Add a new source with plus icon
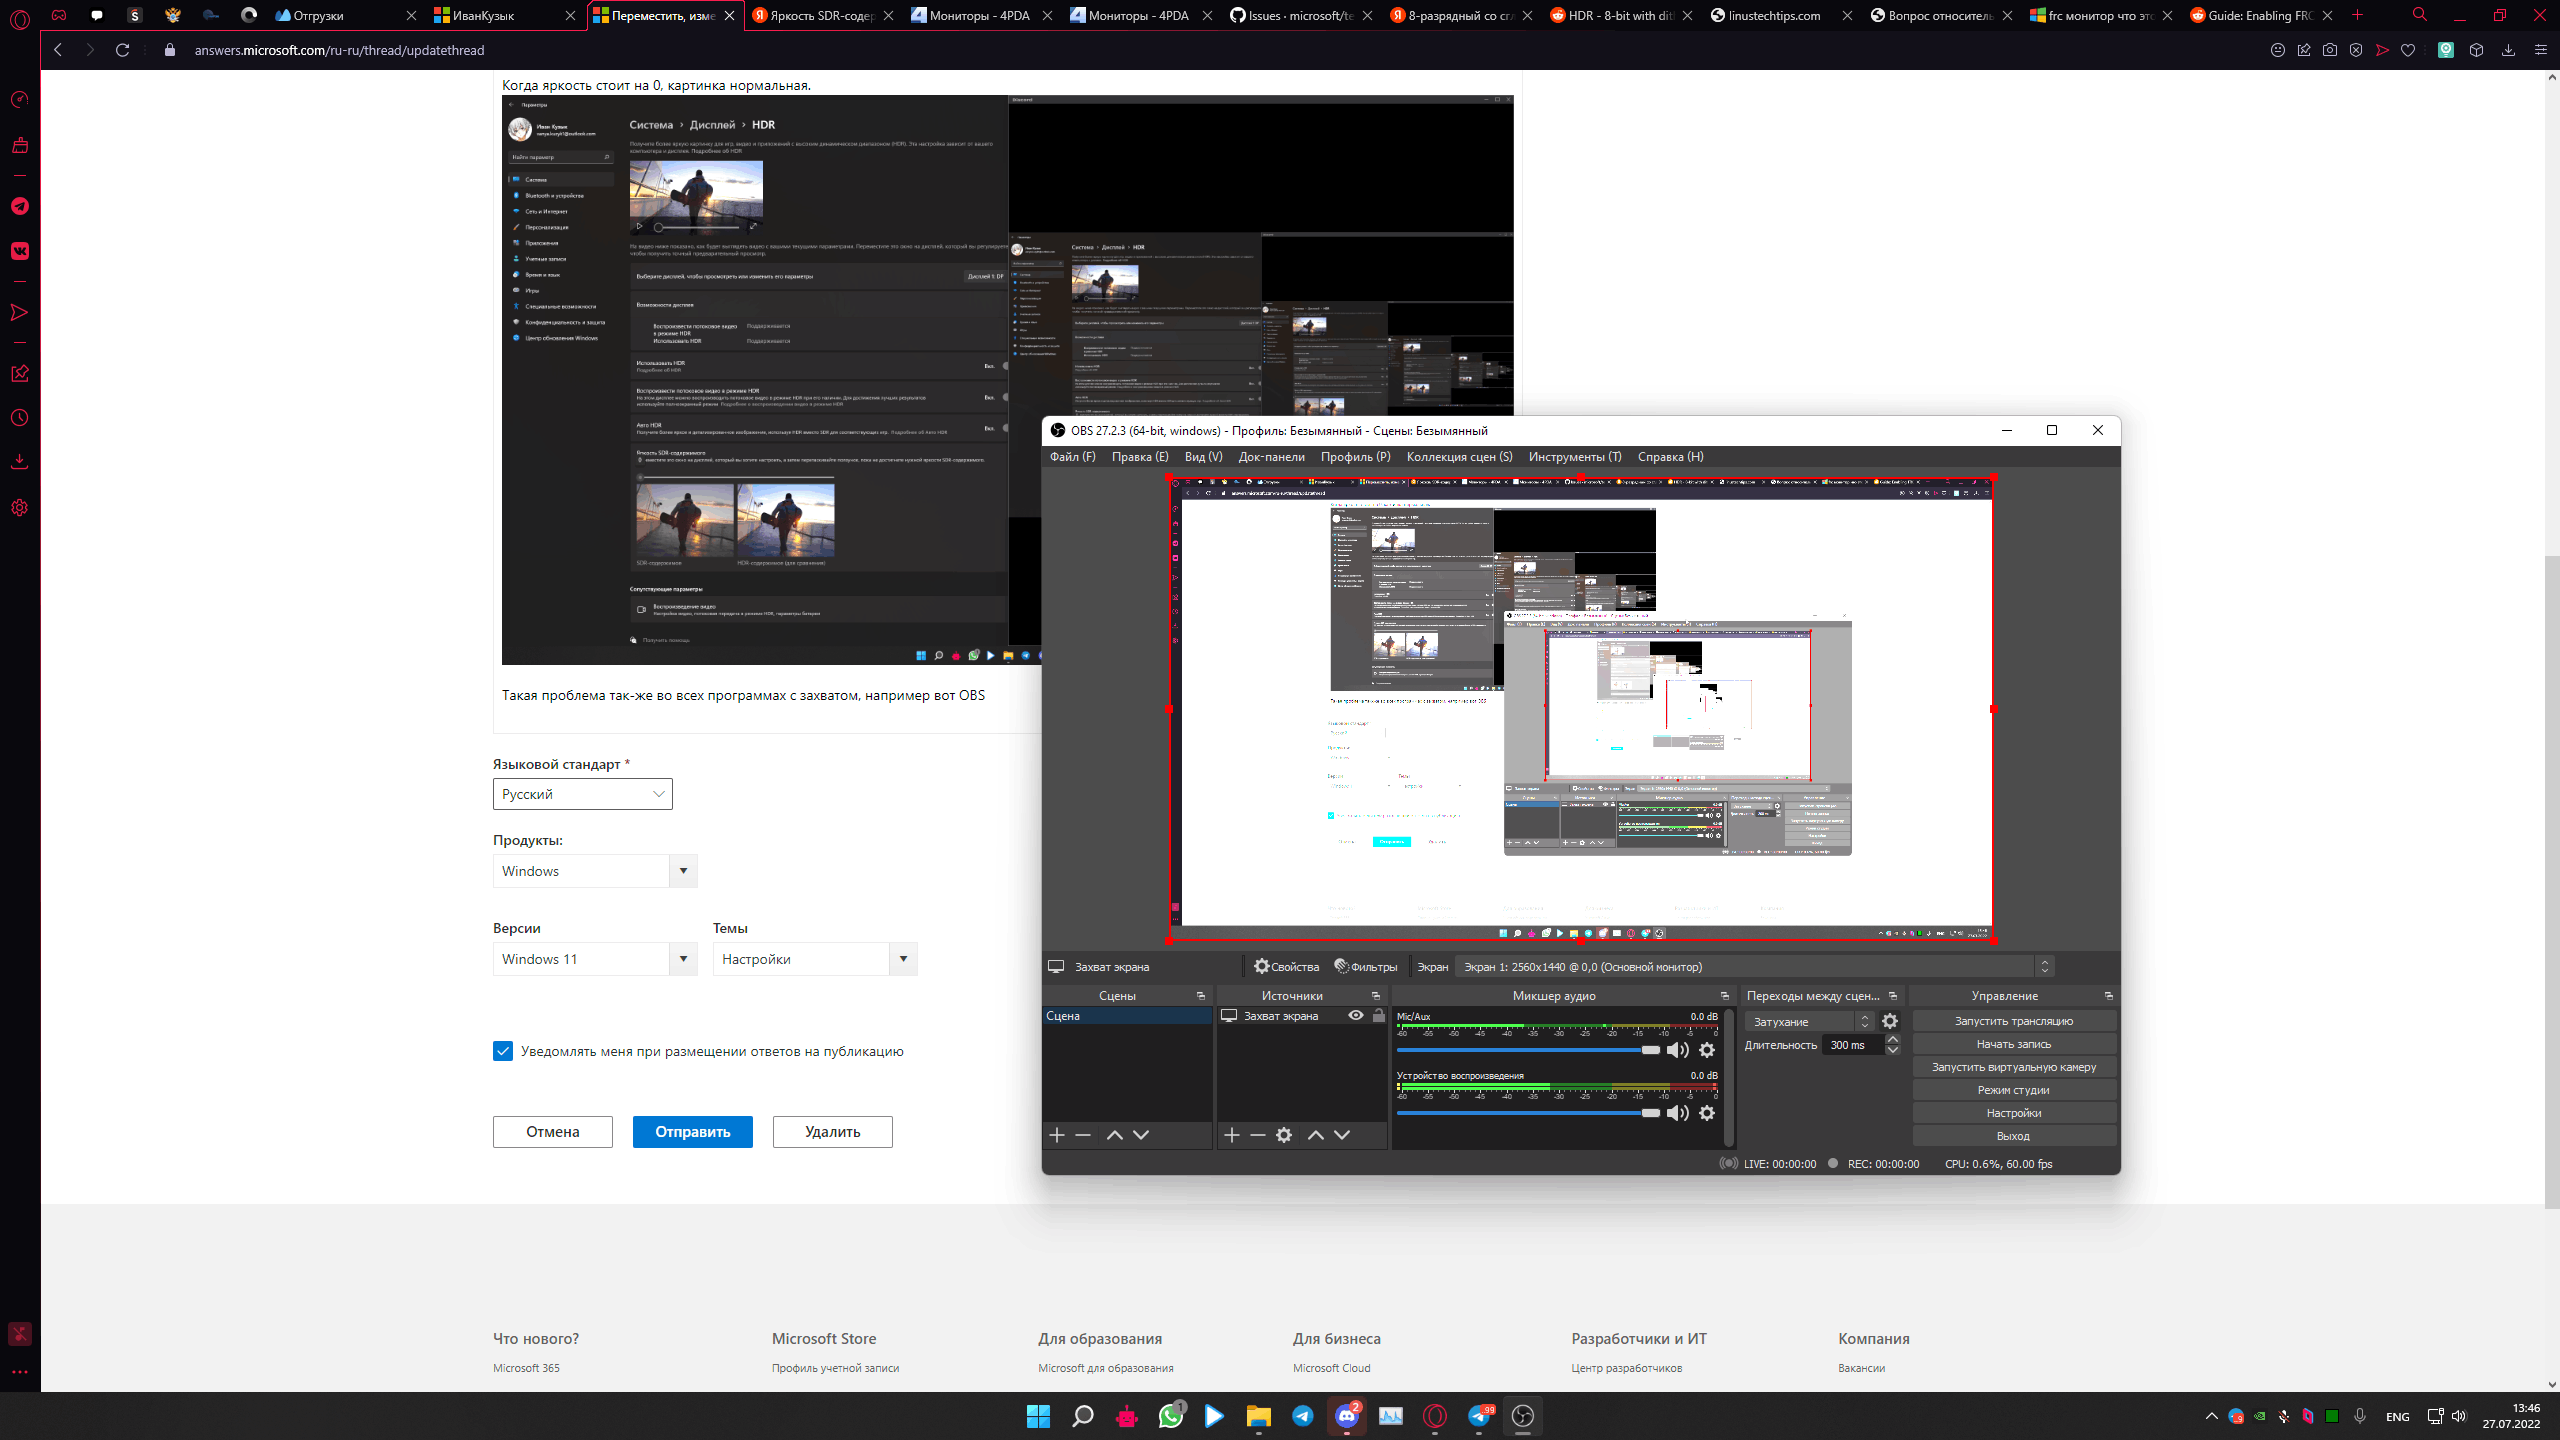The height and width of the screenshot is (1440, 2560). tap(1232, 1135)
